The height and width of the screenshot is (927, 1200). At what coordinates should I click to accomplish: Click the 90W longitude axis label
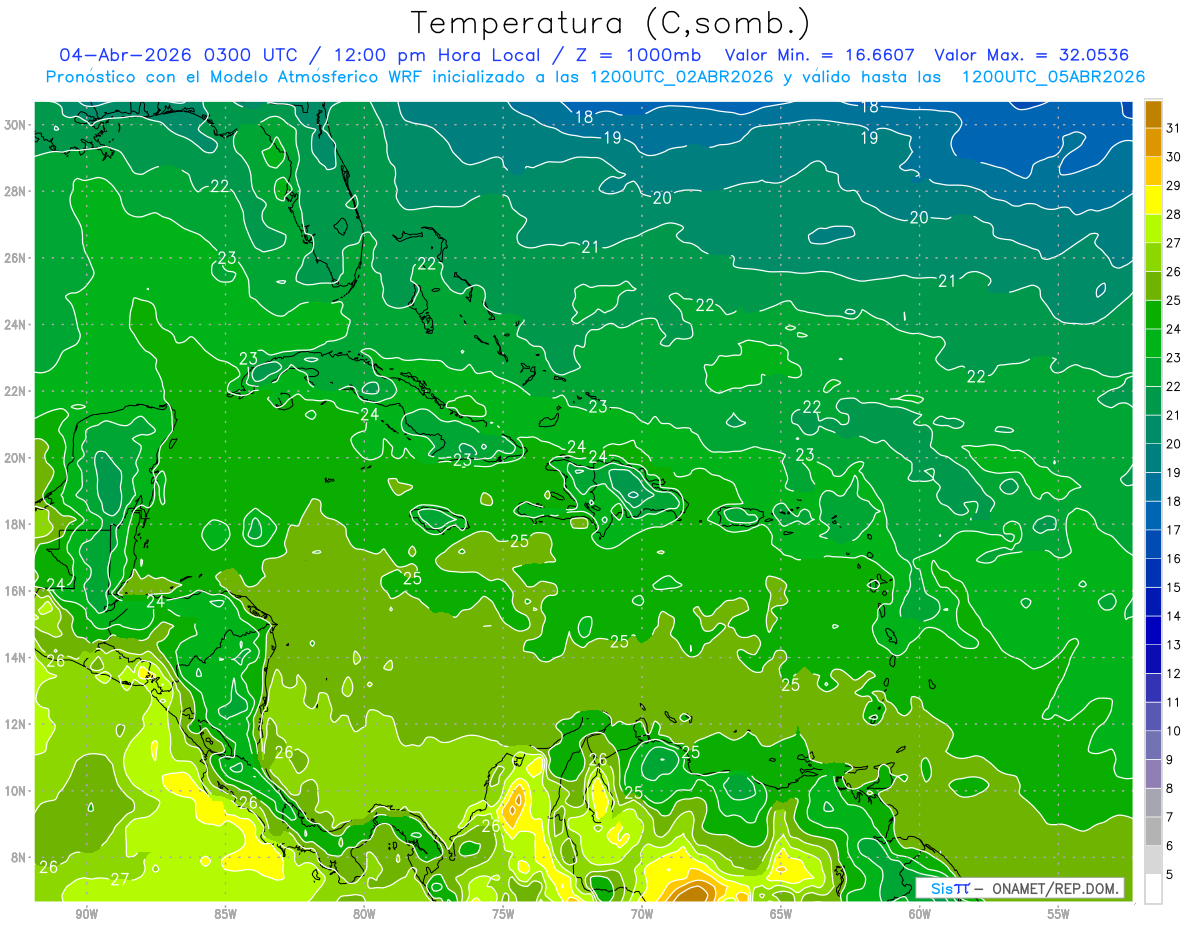(86, 914)
